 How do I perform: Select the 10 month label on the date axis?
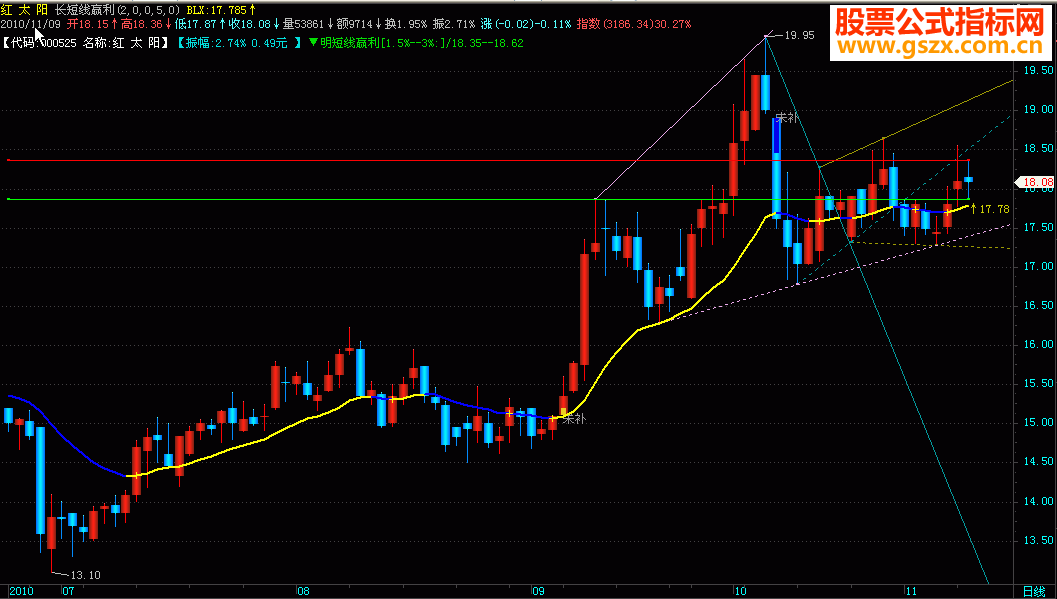tap(741, 592)
